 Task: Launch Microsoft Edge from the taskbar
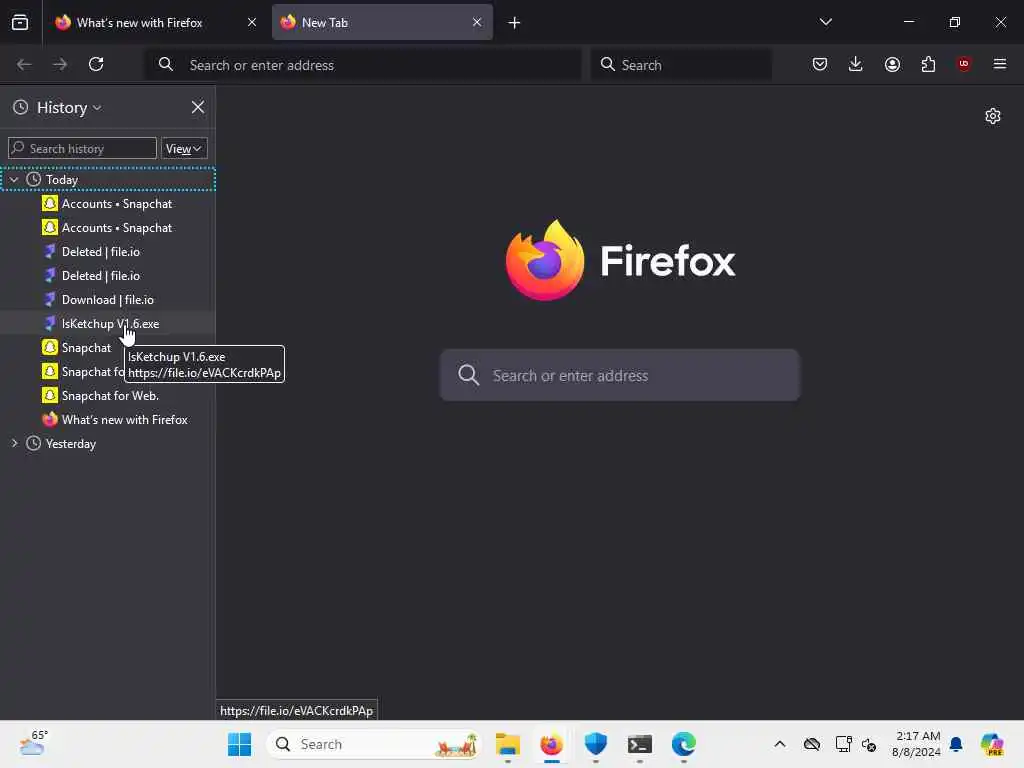pyautogui.click(x=684, y=744)
